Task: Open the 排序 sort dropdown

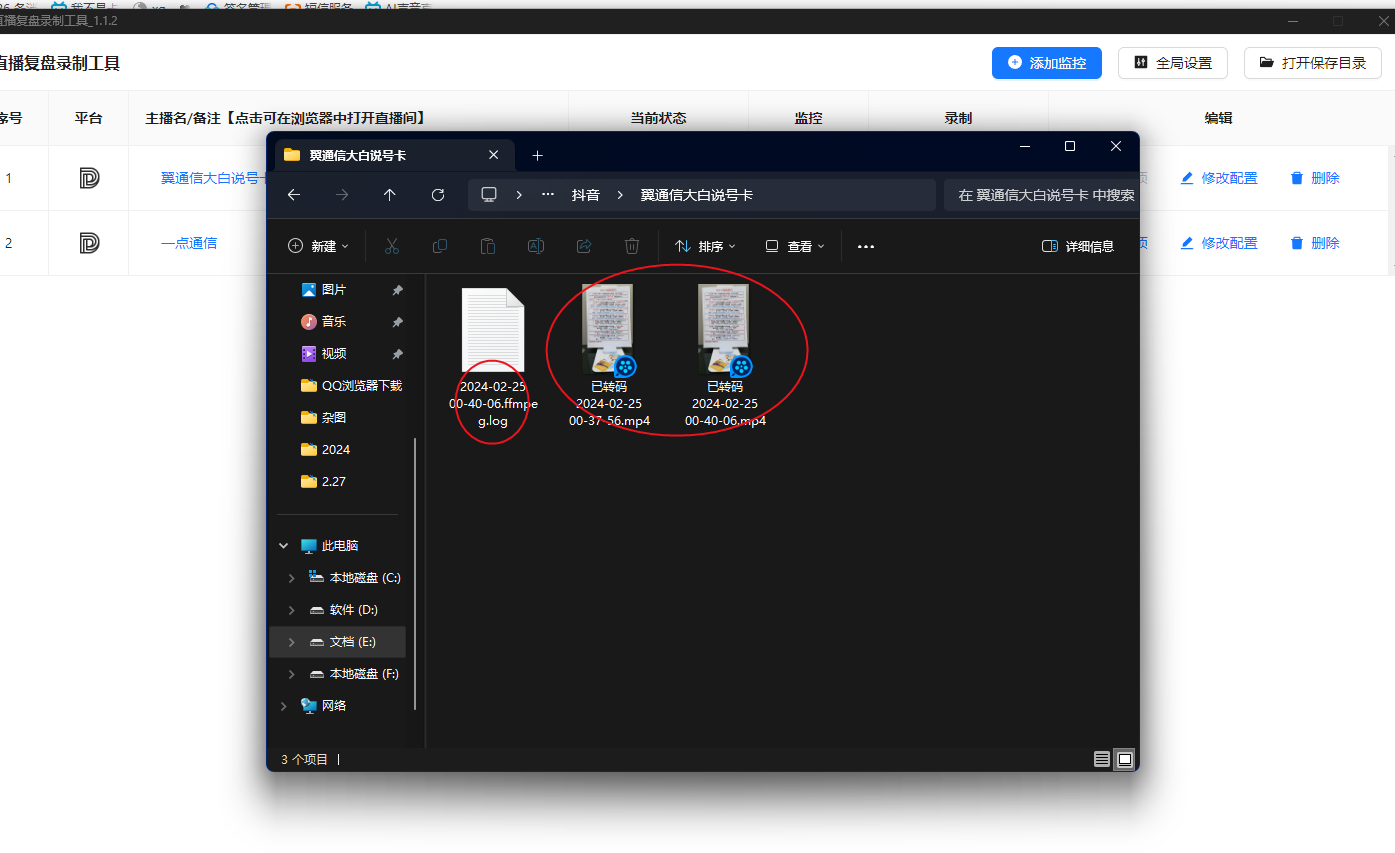Action: click(705, 246)
